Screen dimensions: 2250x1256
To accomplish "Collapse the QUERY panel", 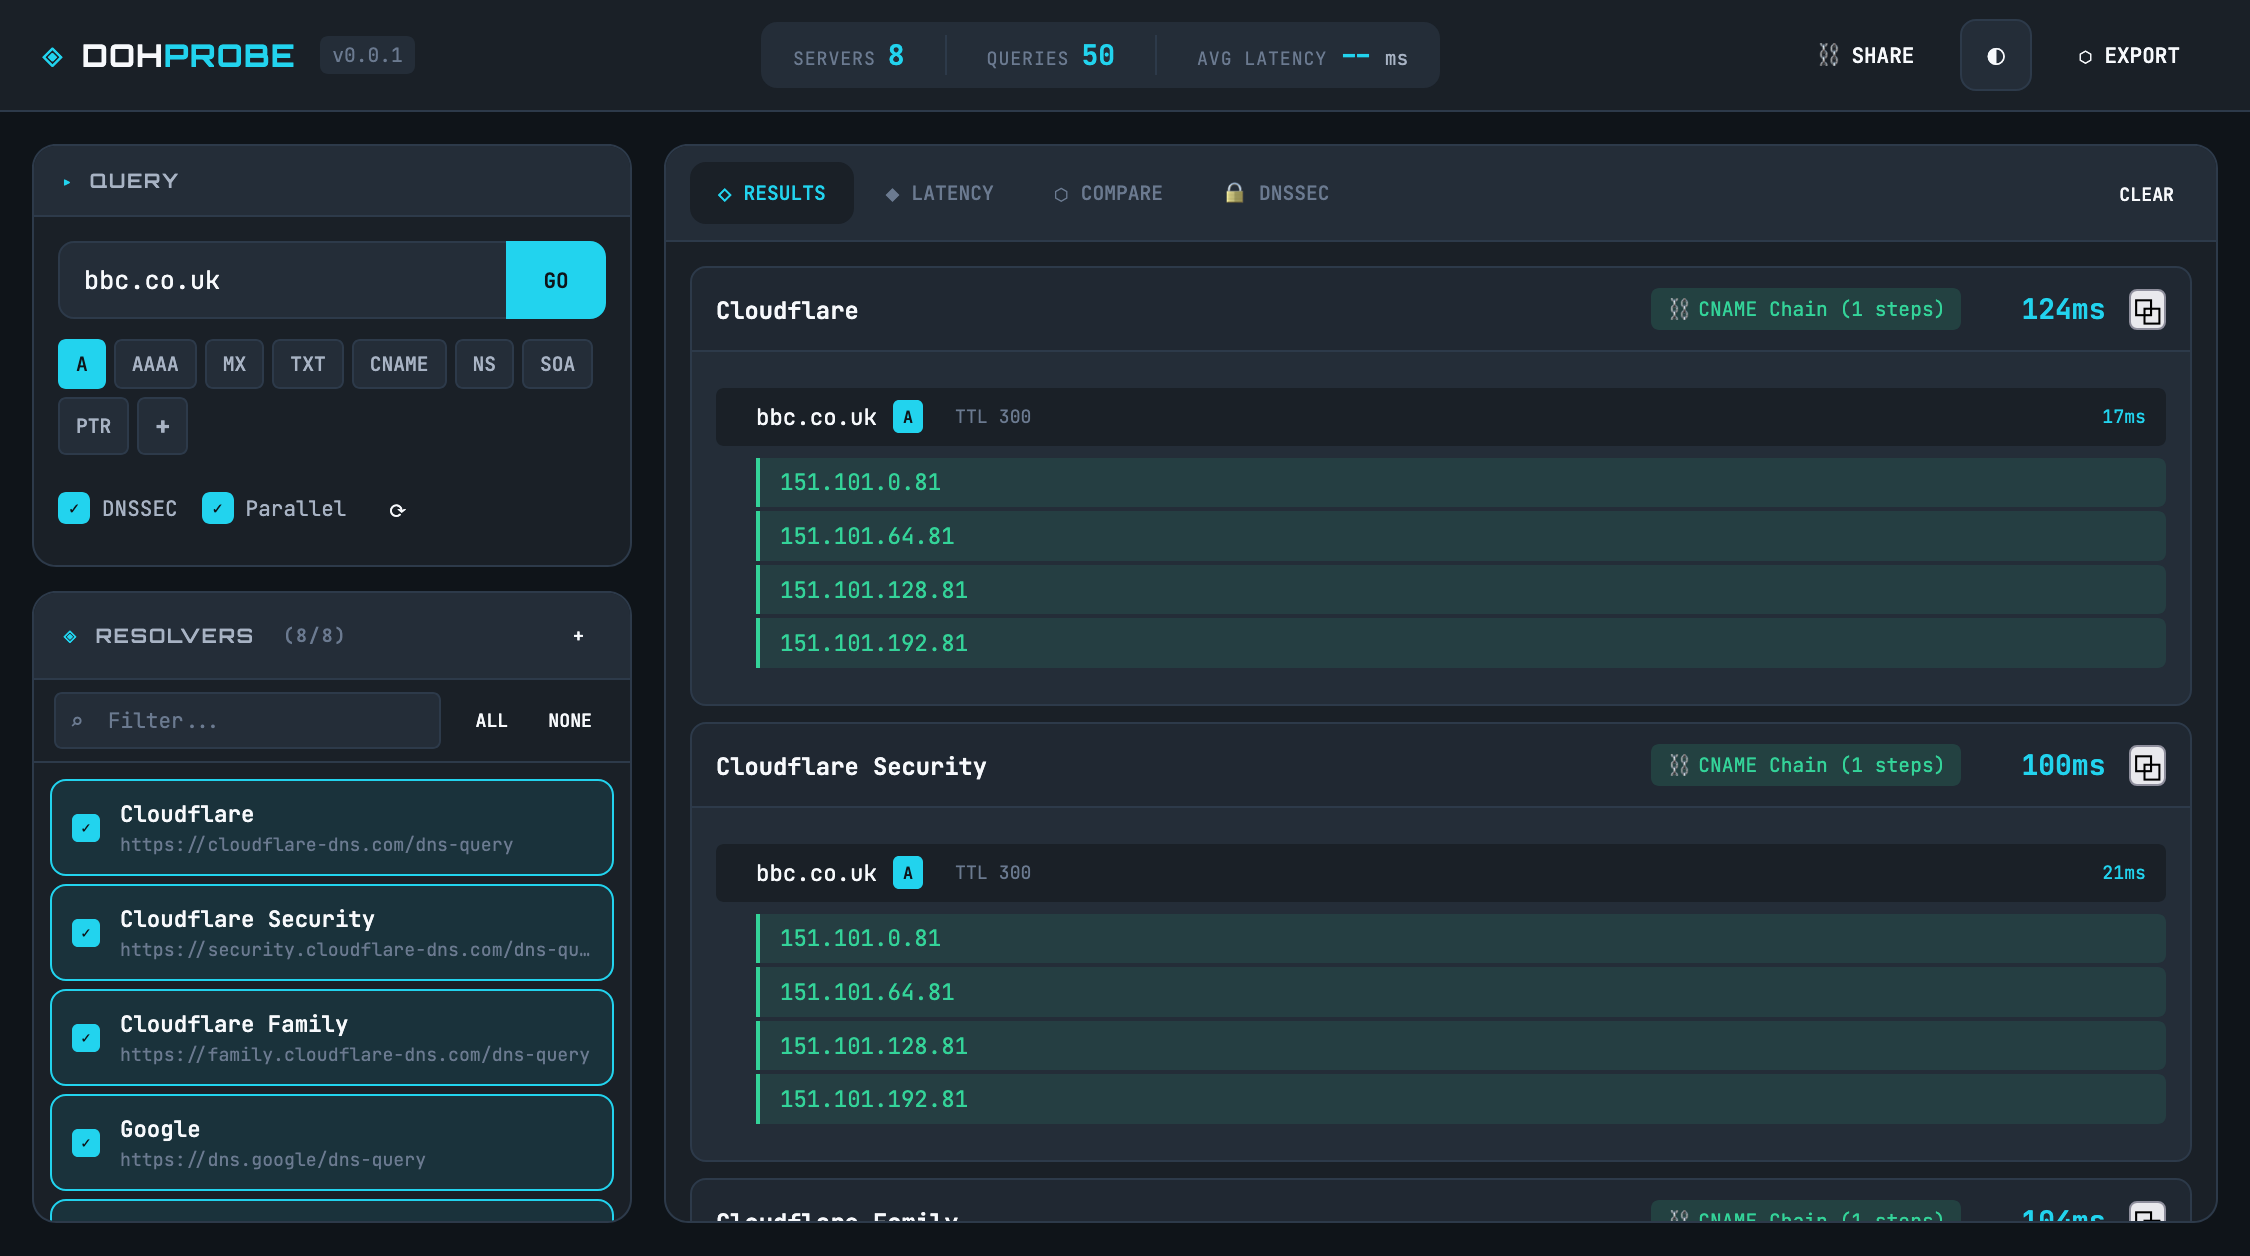I will pyautogui.click(x=67, y=181).
